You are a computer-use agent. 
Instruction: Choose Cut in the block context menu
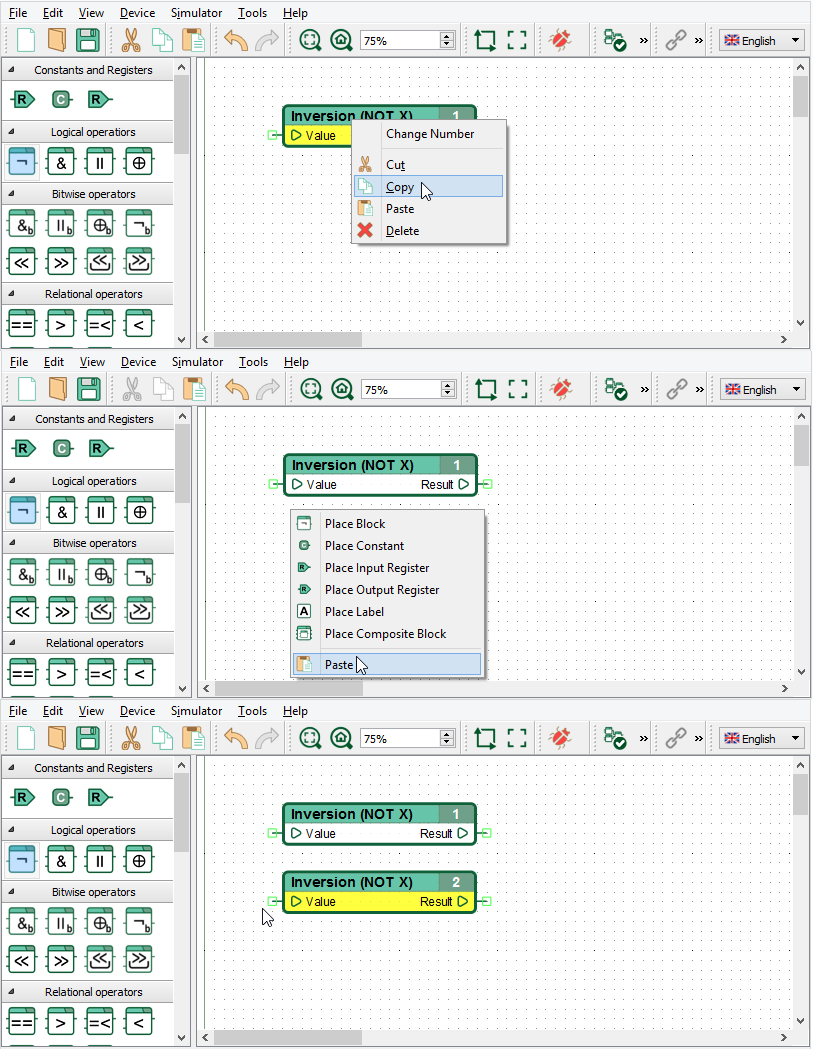click(428, 165)
